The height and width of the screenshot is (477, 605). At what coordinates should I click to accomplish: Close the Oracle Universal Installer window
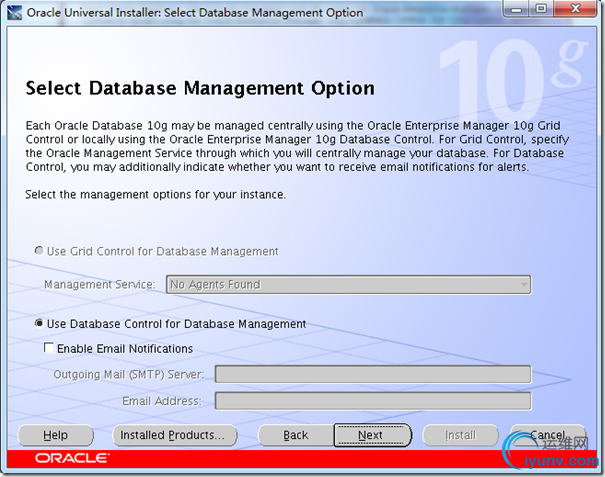[x=576, y=9]
